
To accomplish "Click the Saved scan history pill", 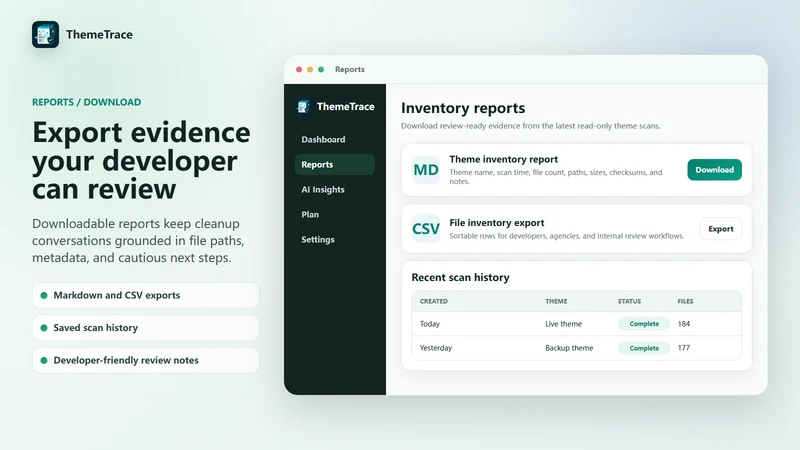I will 145,328.
